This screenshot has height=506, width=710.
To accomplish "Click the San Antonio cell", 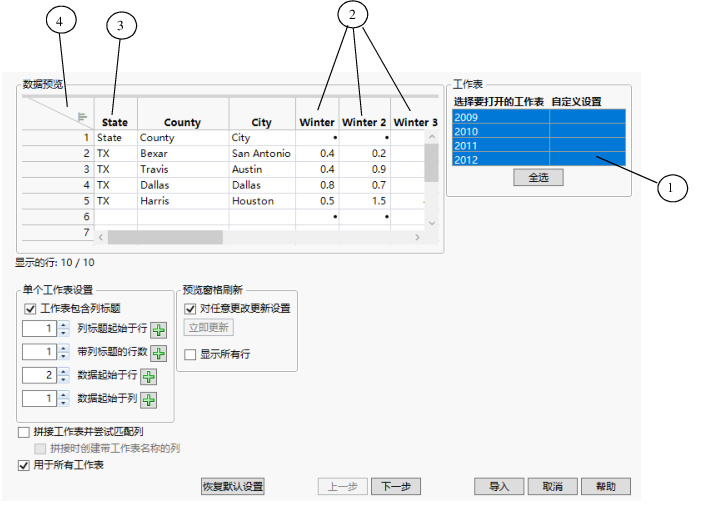I will pyautogui.click(x=261, y=154).
